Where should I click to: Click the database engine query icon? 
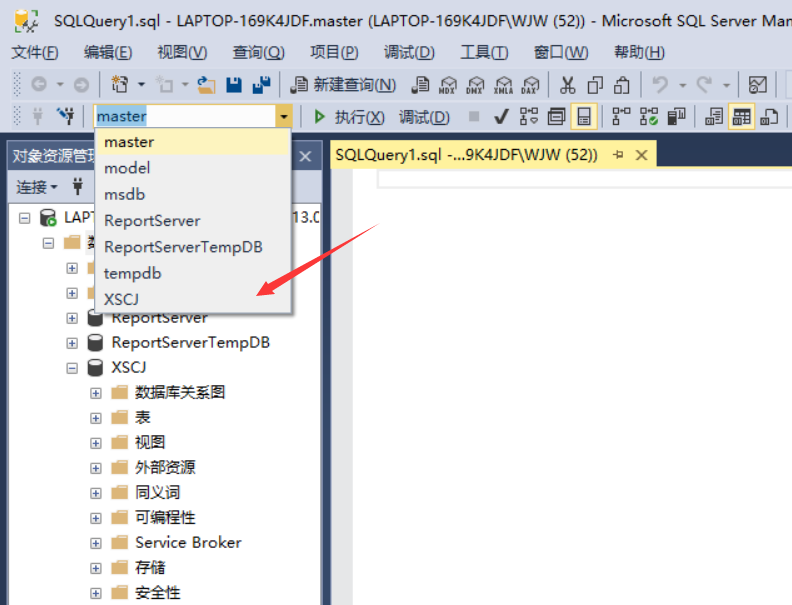tap(420, 85)
